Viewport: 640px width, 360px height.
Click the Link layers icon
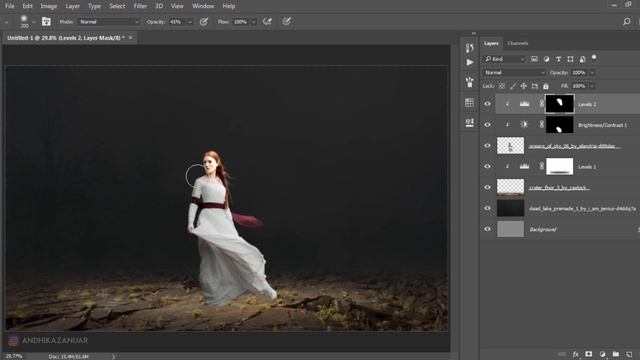[x=562, y=354]
